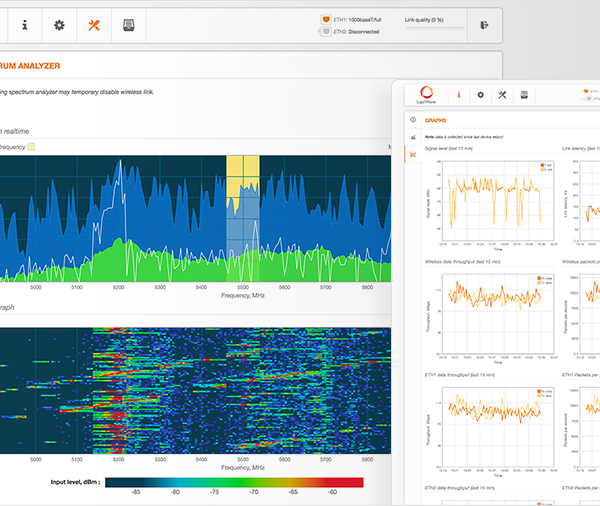This screenshot has width=600, height=506.
Task: Click the 'Input level, dBm :' label
Action: [x=75, y=482]
